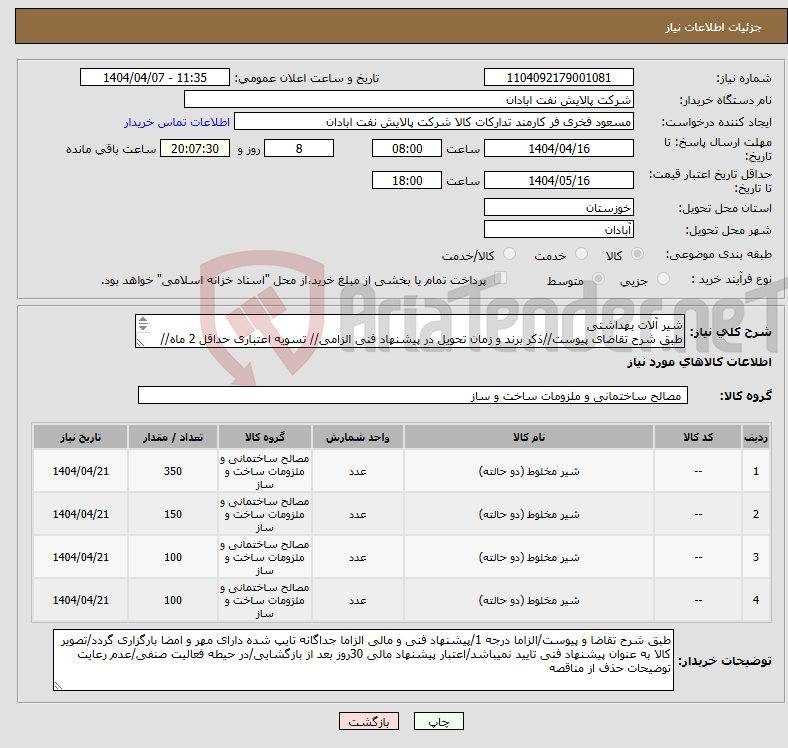This screenshot has height=748, width=788.
Task: Click quantity 150 in row 2
Action: (x=173, y=514)
